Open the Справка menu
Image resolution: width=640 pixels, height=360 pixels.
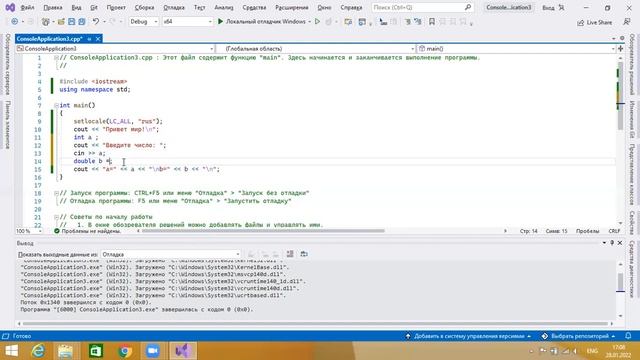tap(351, 7)
